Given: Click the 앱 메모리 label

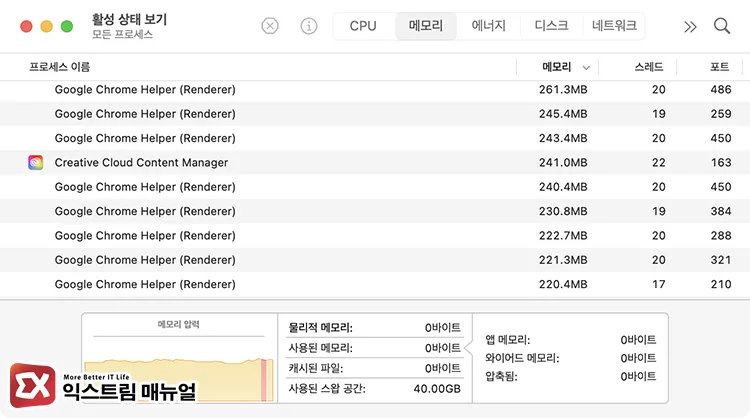Looking at the screenshot, I should (507, 340).
